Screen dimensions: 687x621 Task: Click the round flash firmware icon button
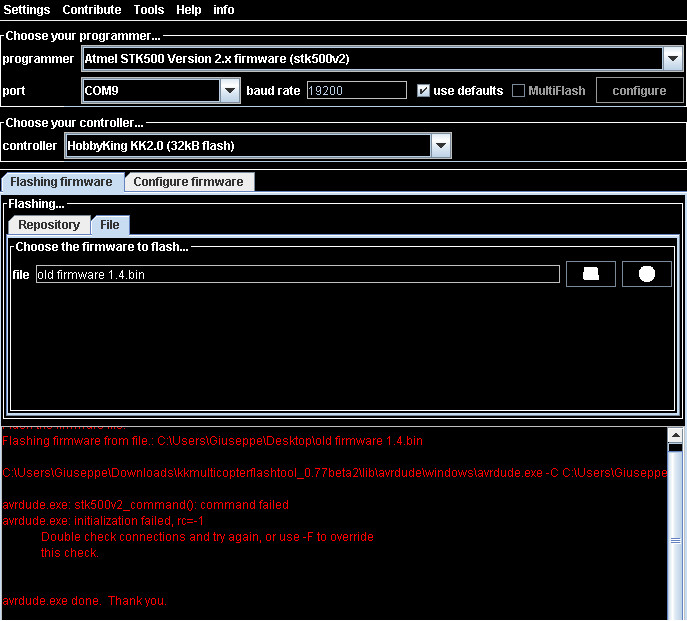(x=647, y=274)
